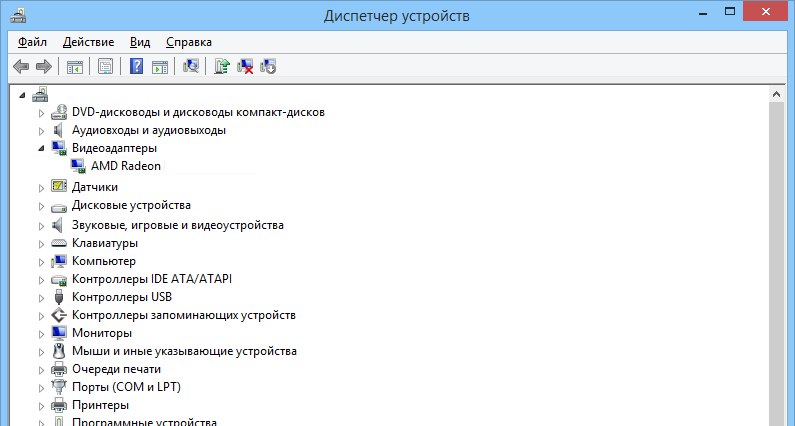Open the Справка menu

tap(189, 42)
